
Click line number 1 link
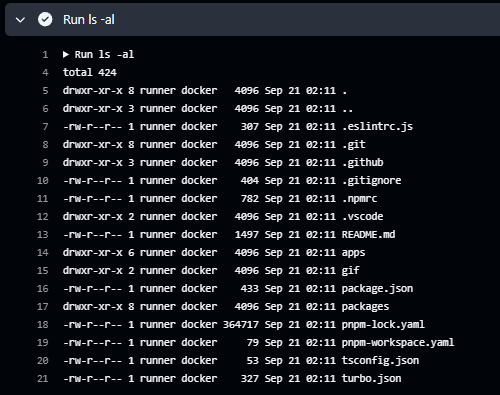click(45, 54)
